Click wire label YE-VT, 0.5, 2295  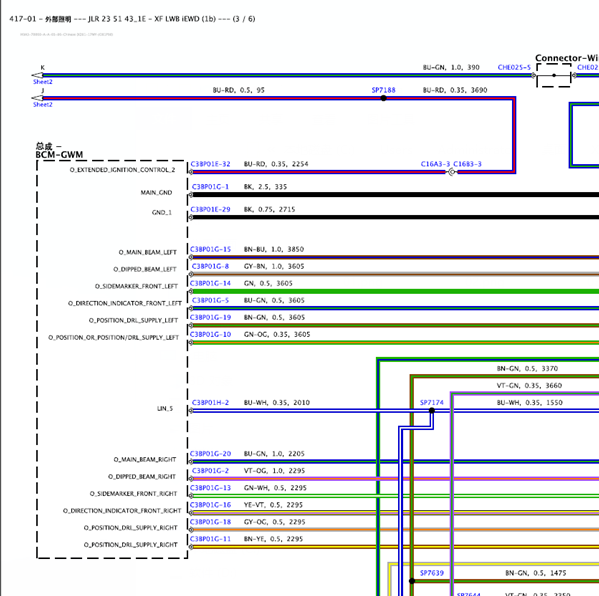273,505
